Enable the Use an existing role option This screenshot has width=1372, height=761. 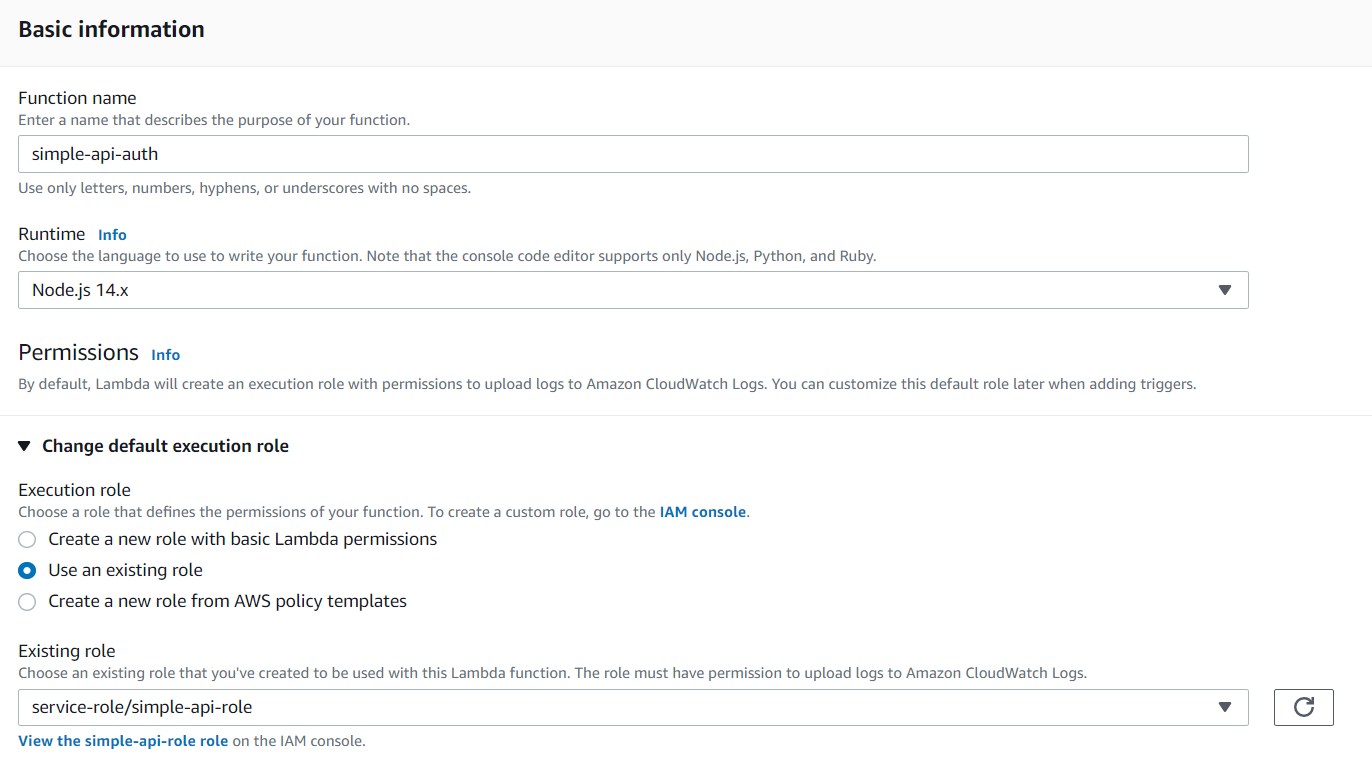[27, 570]
